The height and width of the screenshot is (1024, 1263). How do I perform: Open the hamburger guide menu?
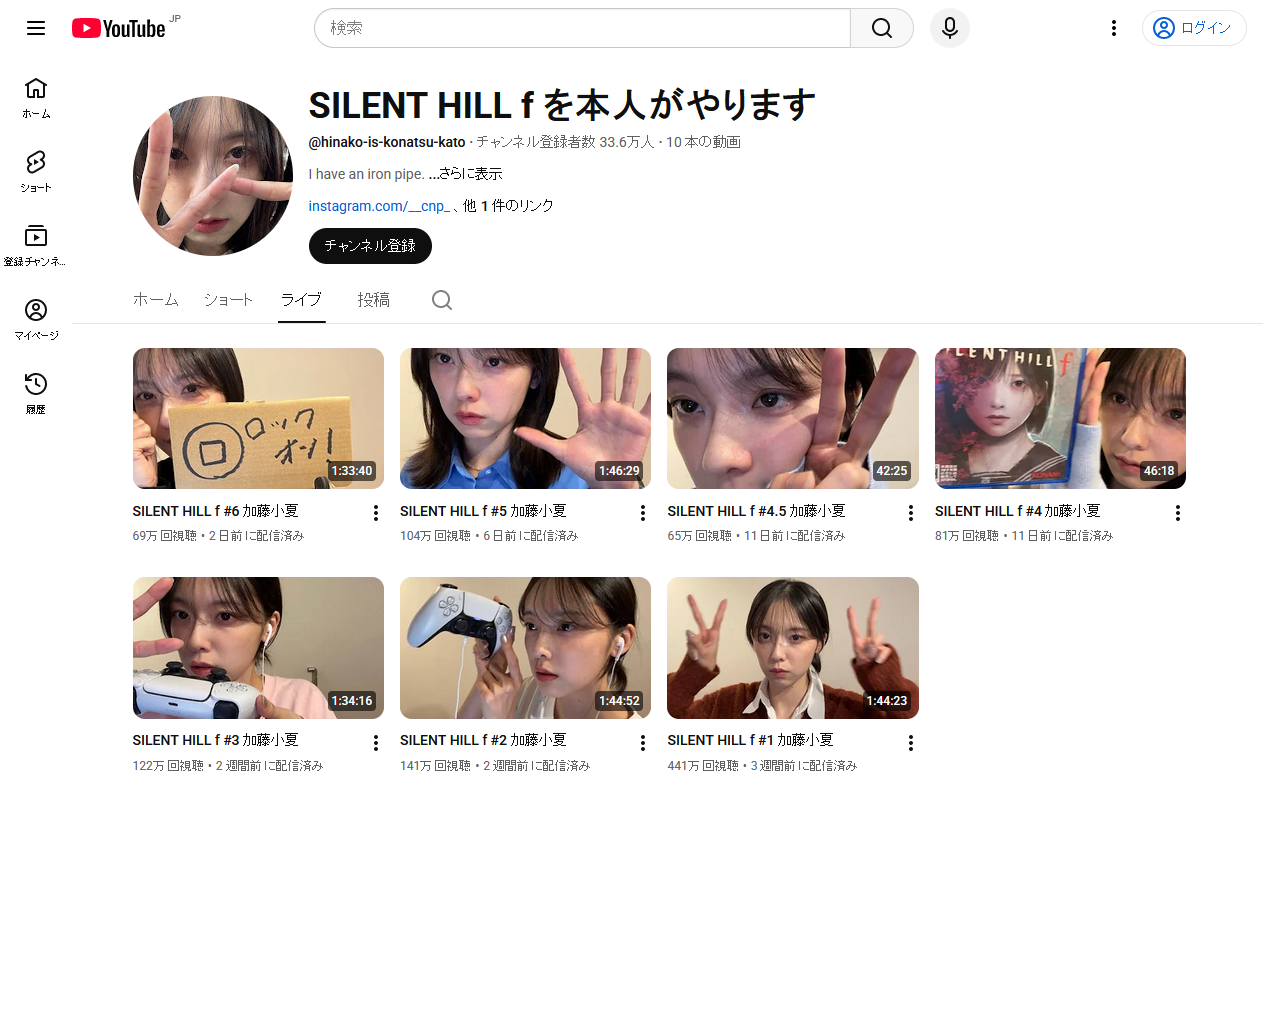pyautogui.click(x=36, y=28)
